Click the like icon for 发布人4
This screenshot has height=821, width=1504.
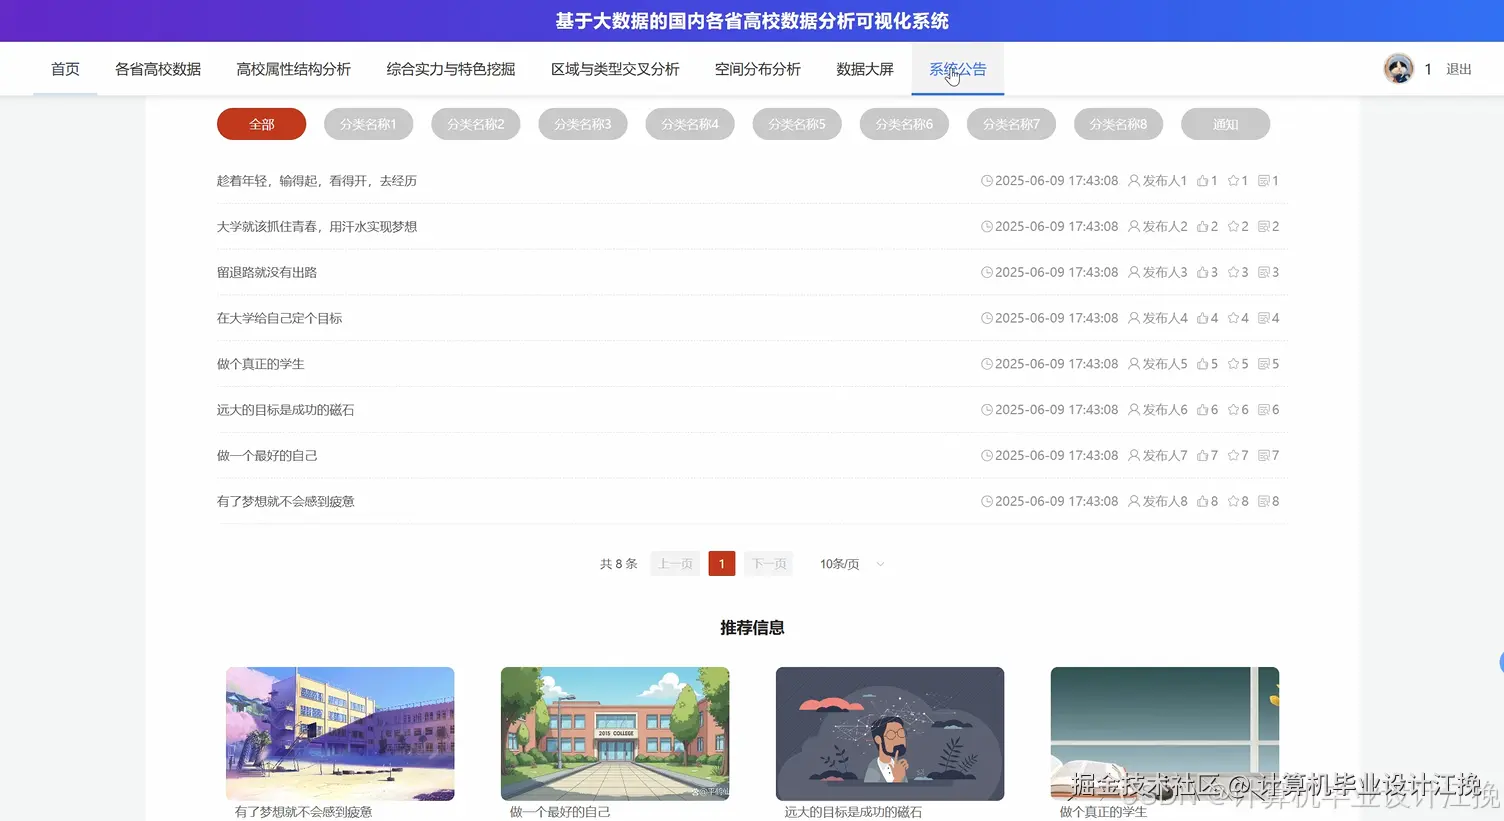pos(1202,318)
